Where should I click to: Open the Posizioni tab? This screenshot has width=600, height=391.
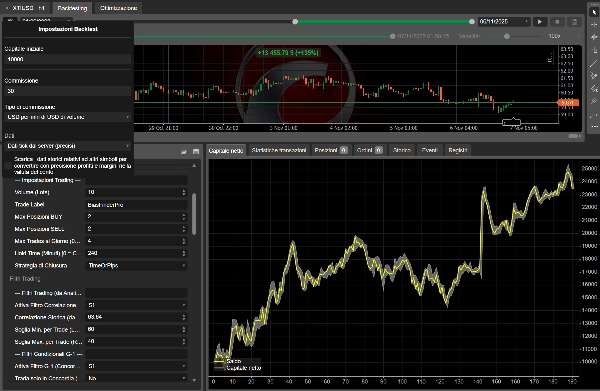pos(331,150)
